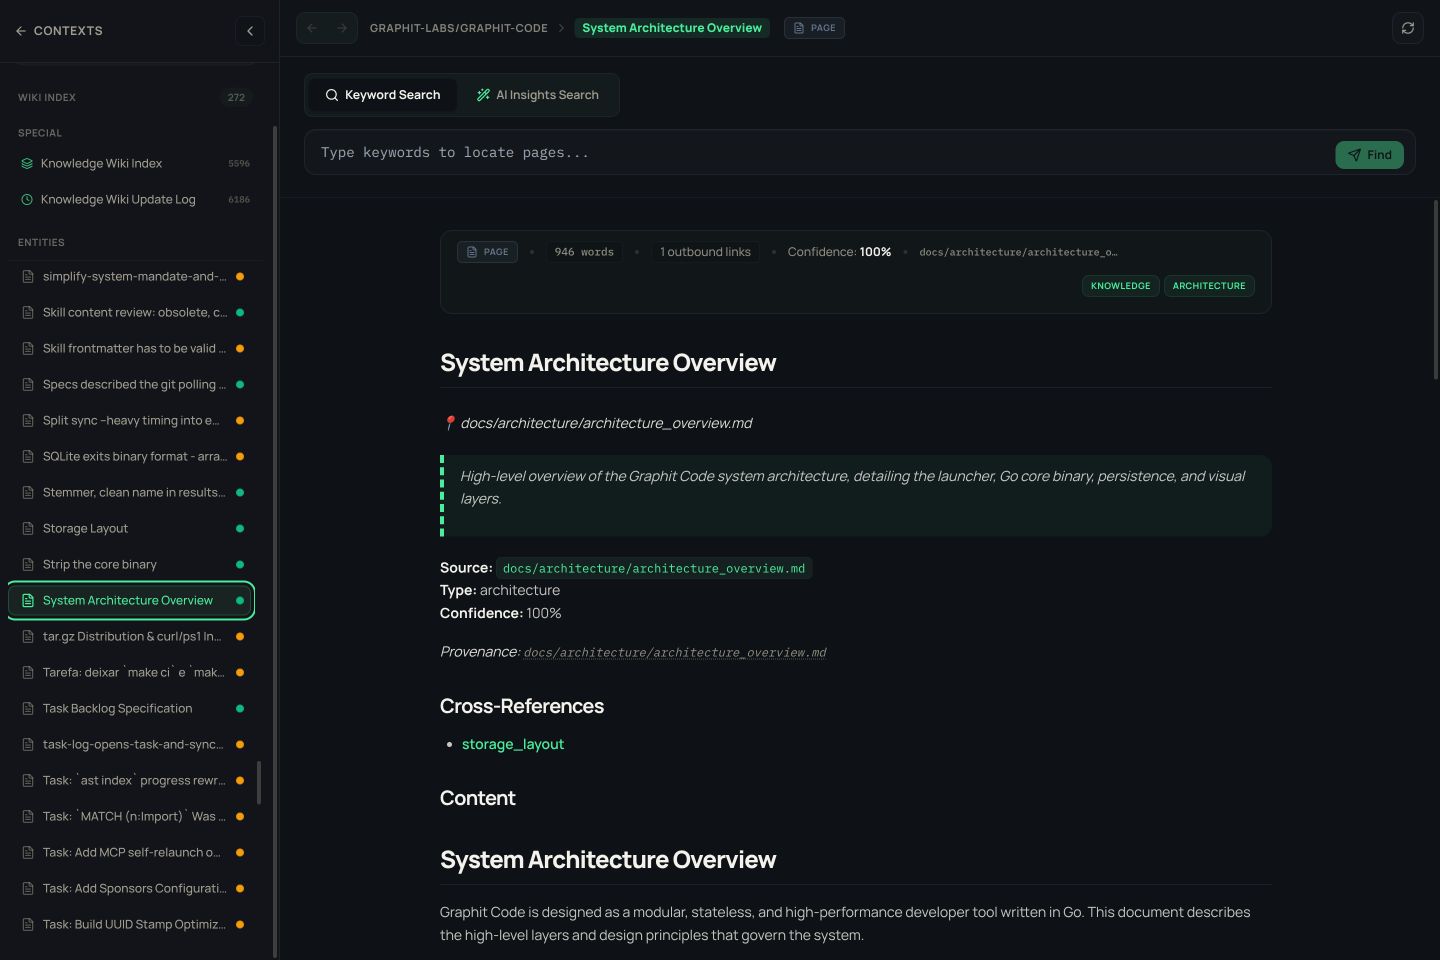Image resolution: width=1440 pixels, height=960 pixels.
Task: Follow the storage_layout cross-reference link
Action: pyautogui.click(x=513, y=744)
